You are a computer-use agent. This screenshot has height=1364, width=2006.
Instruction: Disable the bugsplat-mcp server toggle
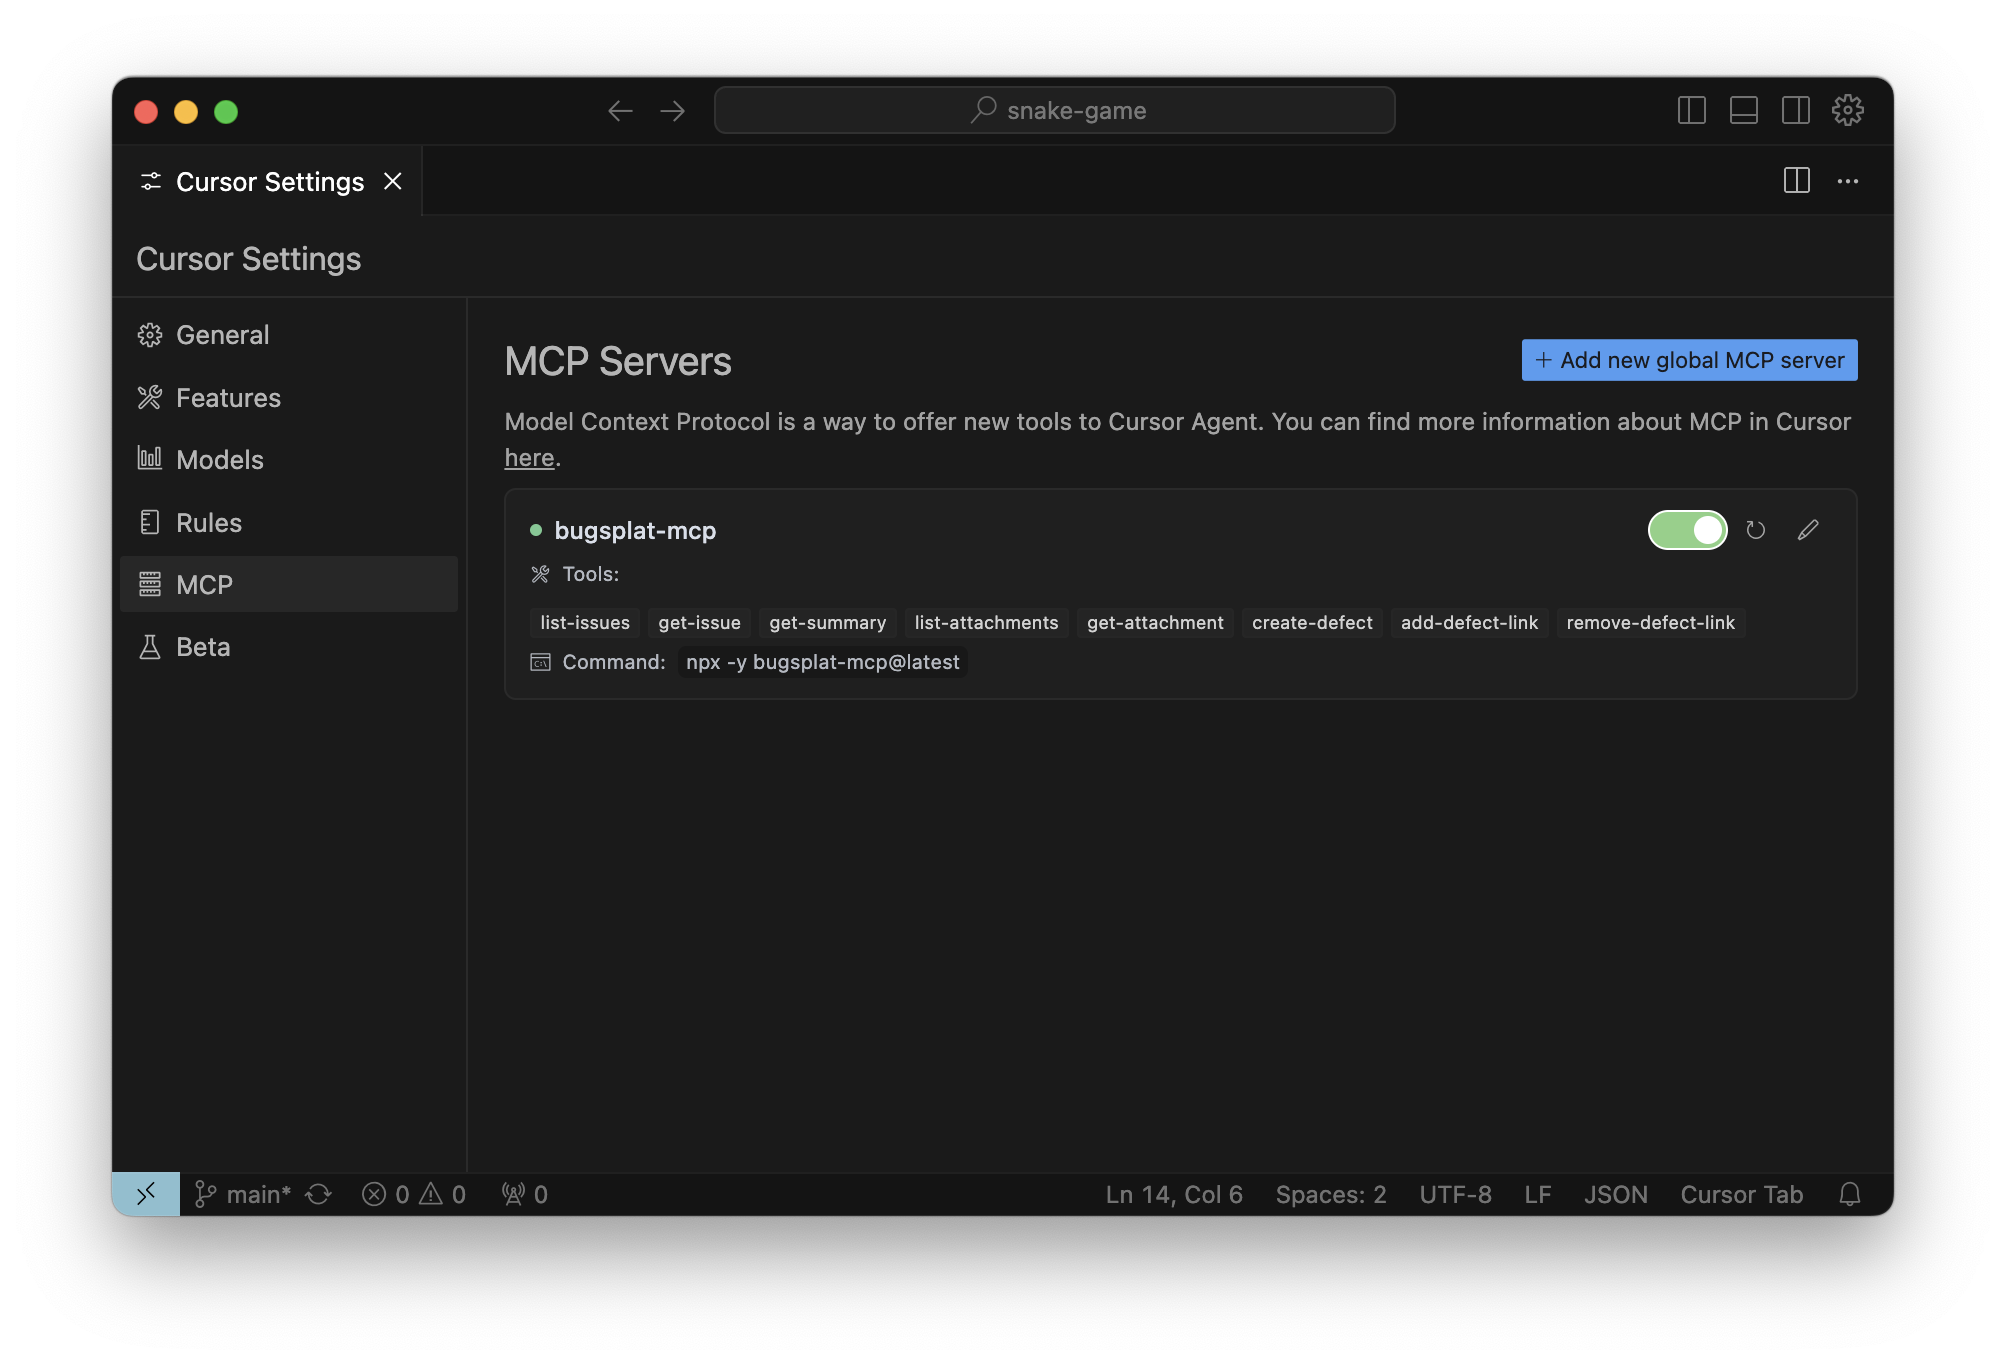(x=1687, y=530)
